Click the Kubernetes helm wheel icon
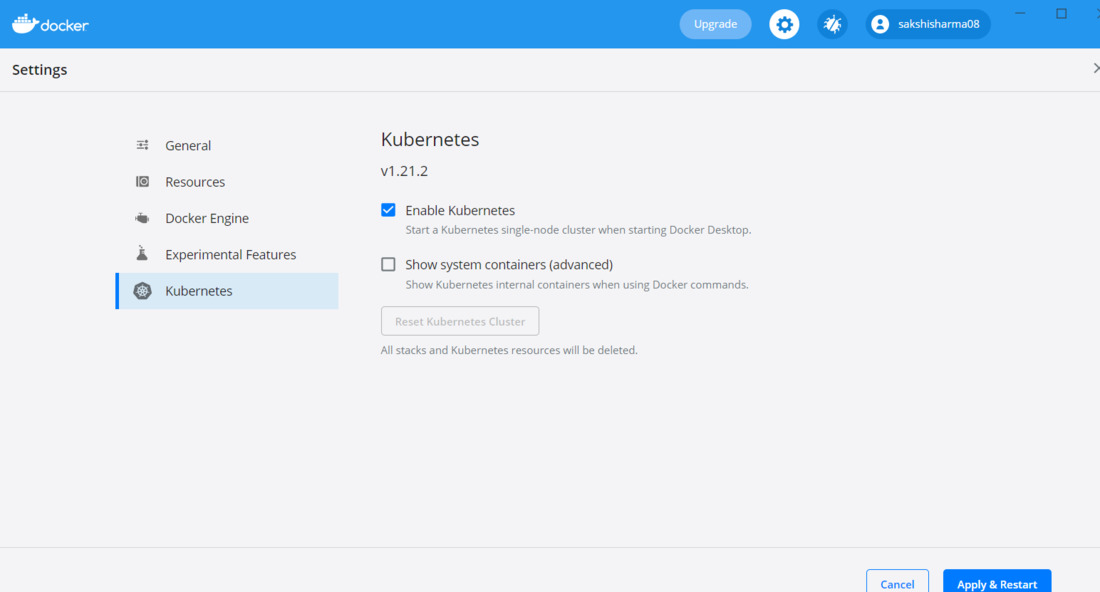Image resolution: width=1100 pixels, height=592 pixels. coord(142,290)
